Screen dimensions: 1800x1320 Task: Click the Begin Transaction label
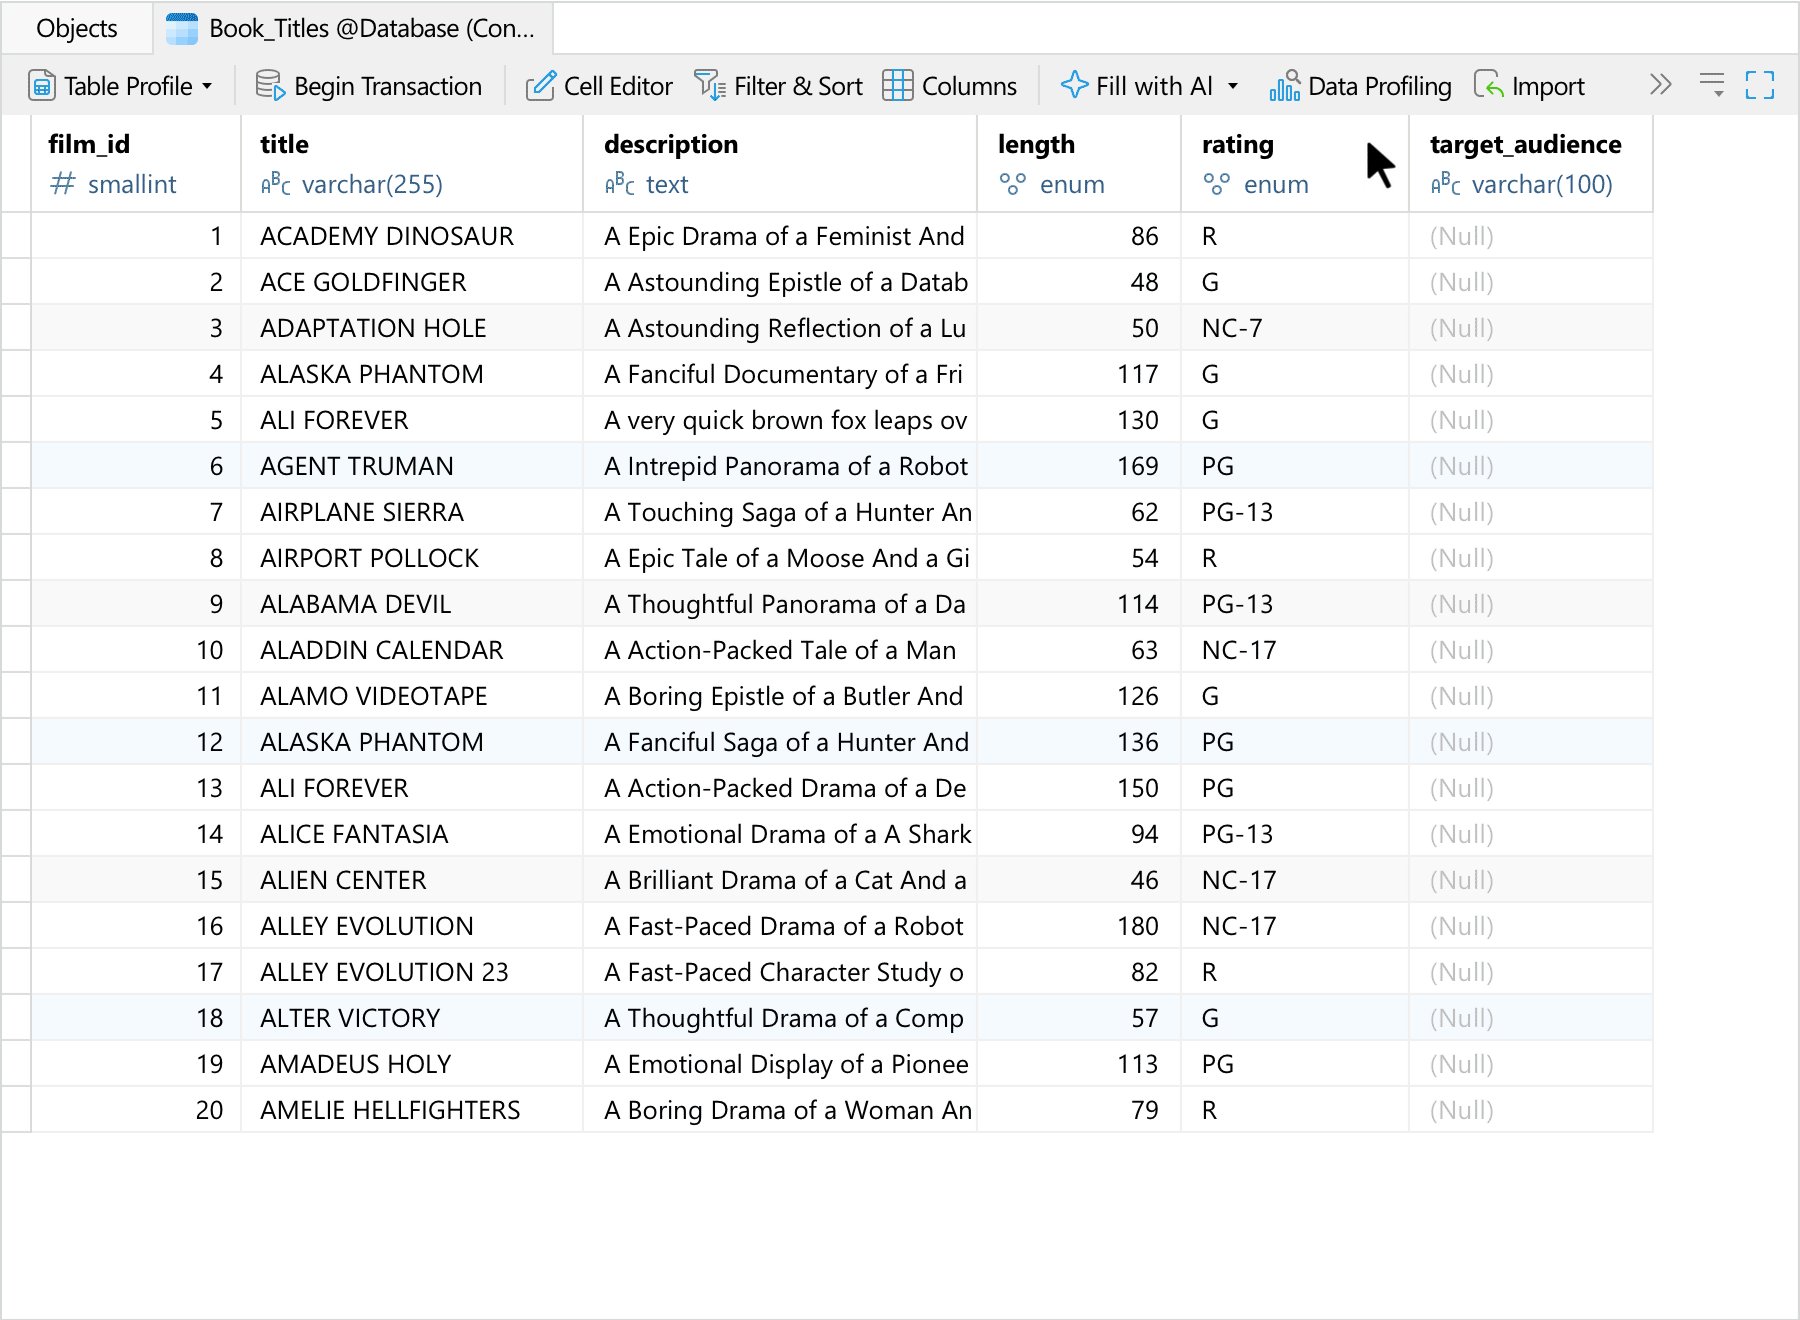[x=388, y=87]
